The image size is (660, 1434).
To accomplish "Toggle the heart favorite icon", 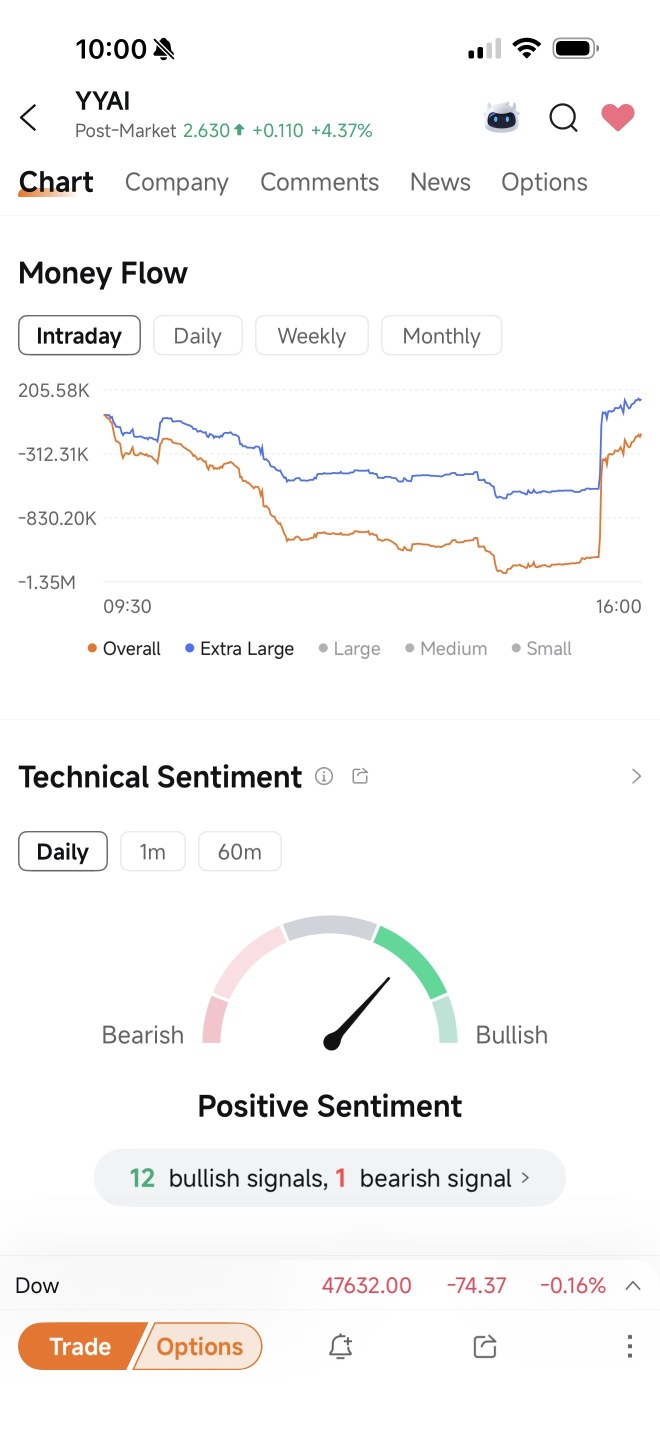I will (618, 118).
